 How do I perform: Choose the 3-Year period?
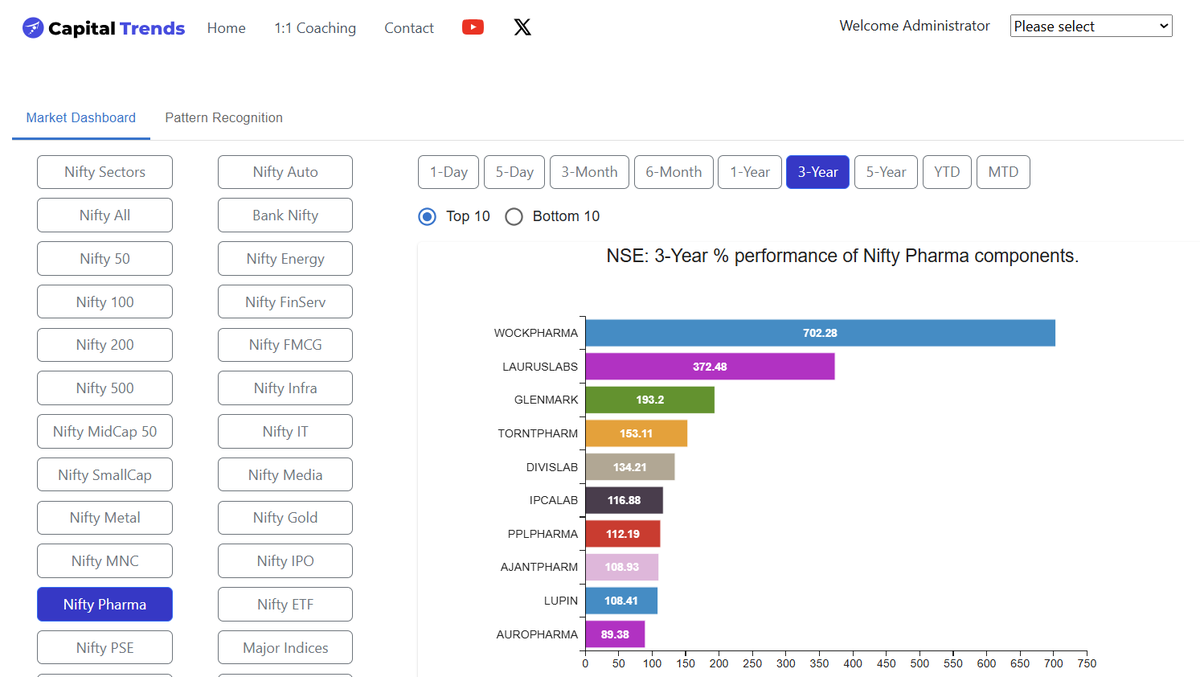(818, 172)
